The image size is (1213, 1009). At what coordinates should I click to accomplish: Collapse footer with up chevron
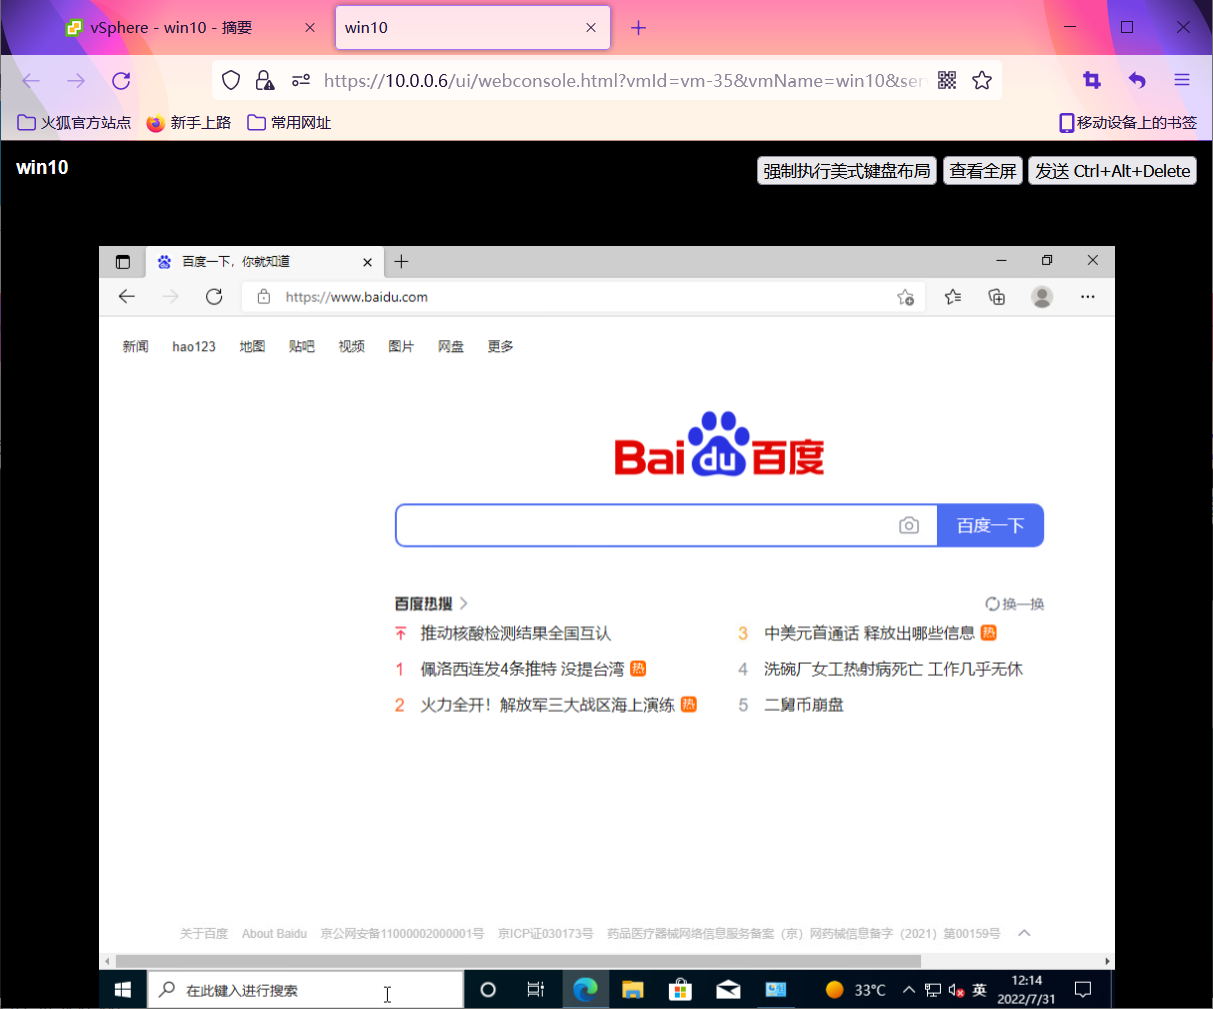pos(1024,933)
